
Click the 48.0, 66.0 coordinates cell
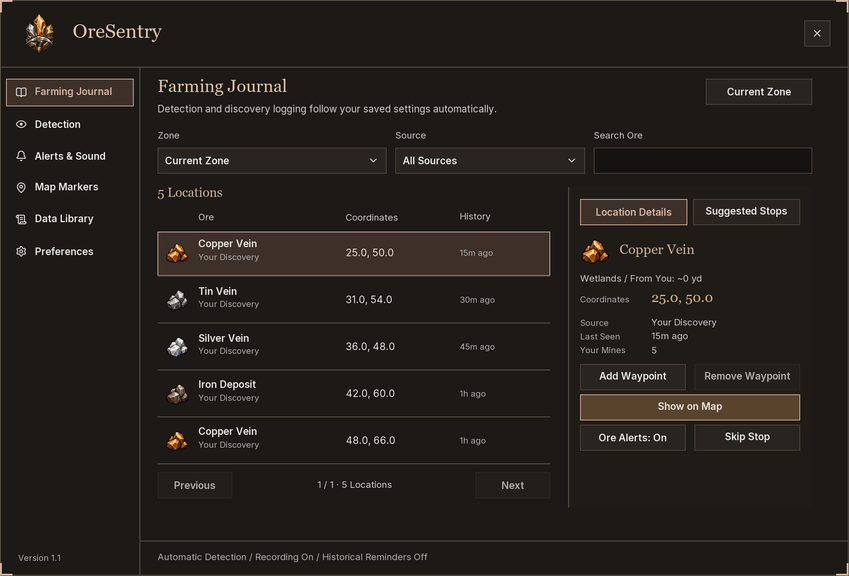point(370,441)
